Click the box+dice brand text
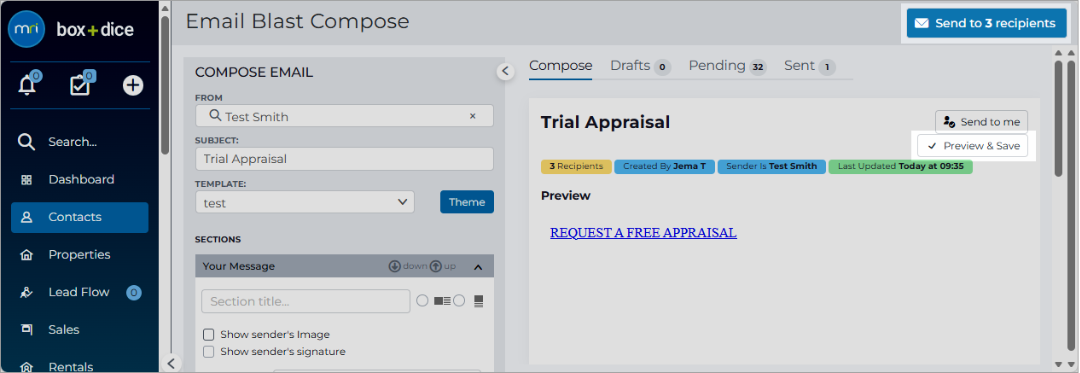The height and width of the screenshot is (373, 1080). pos(95,30)
